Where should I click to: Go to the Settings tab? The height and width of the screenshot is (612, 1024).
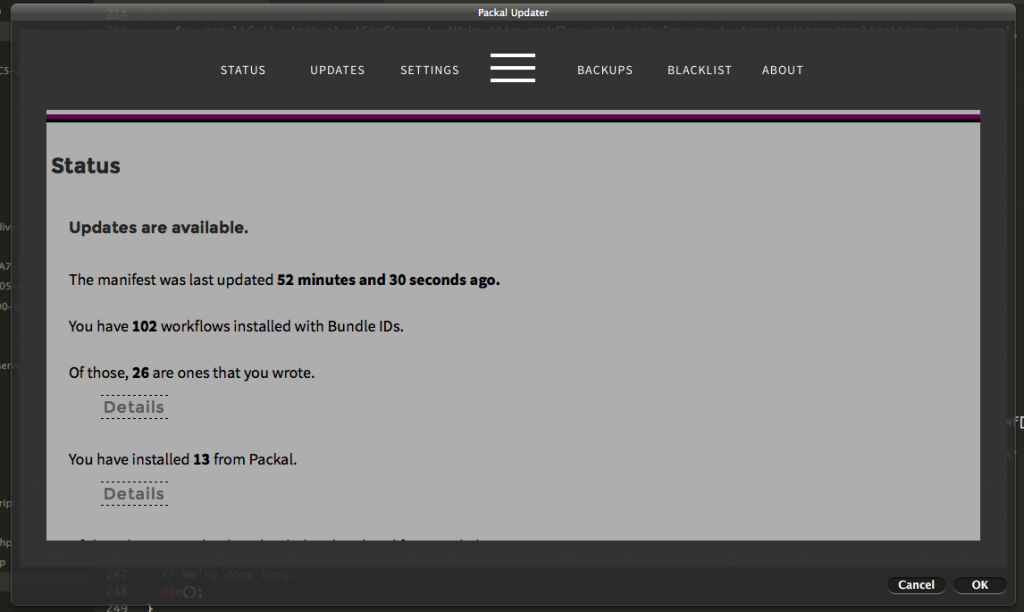(x=429, y=70)
